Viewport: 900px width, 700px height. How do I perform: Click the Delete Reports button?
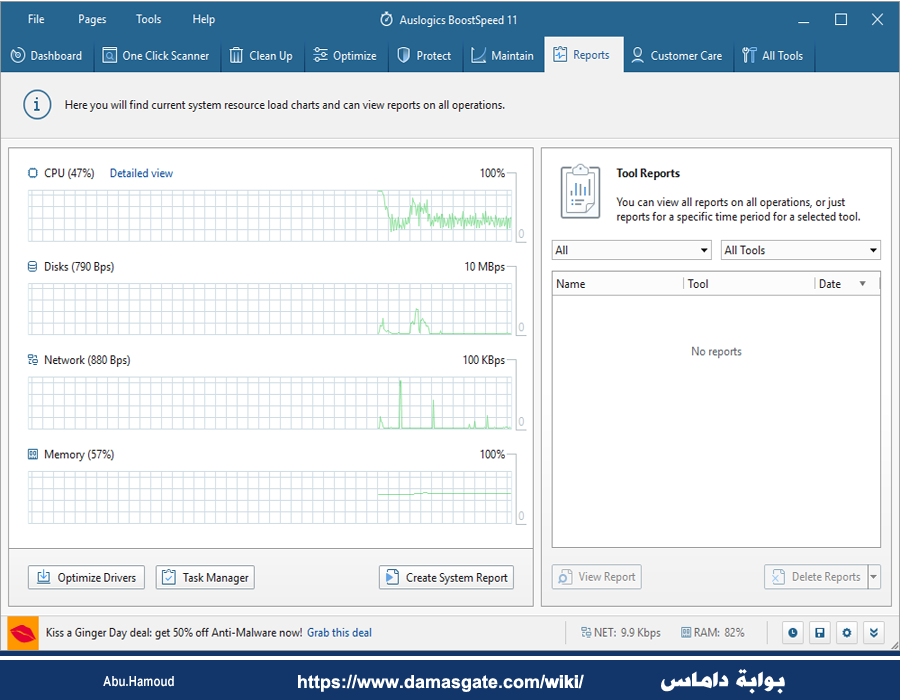816,577
